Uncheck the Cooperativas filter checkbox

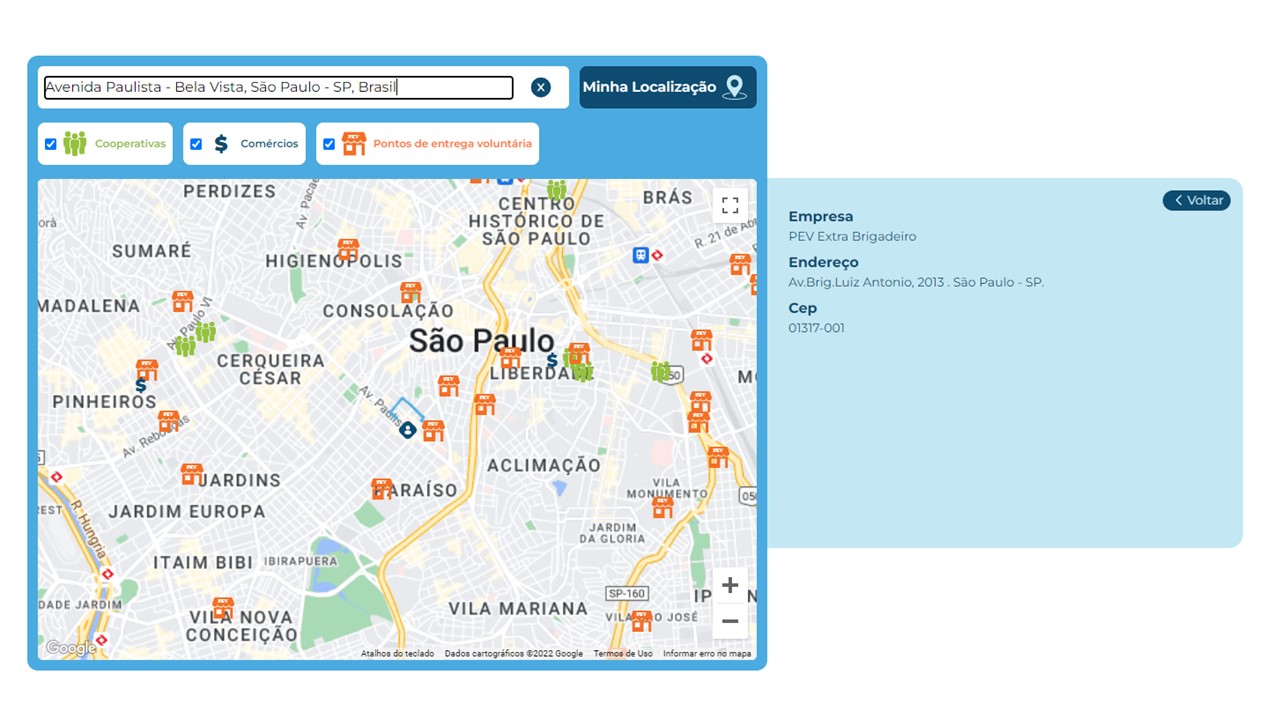pyautogui.click(x=51, y=144)
